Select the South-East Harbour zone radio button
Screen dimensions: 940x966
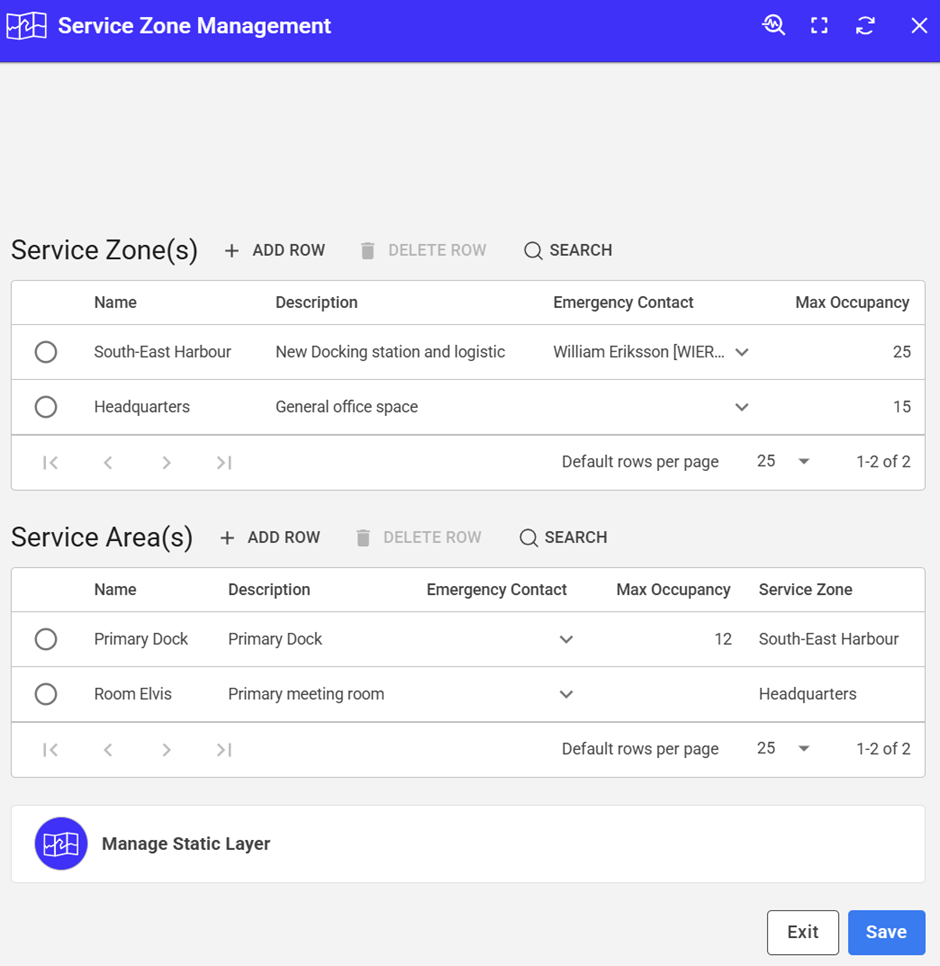point(46,352)
